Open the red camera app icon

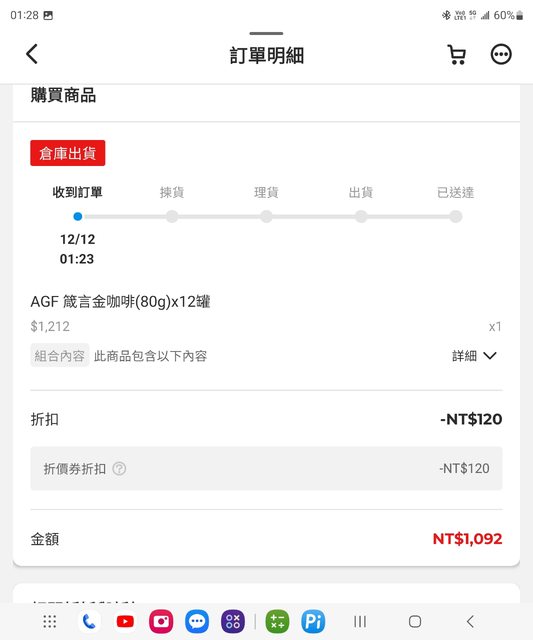(161, 622)
